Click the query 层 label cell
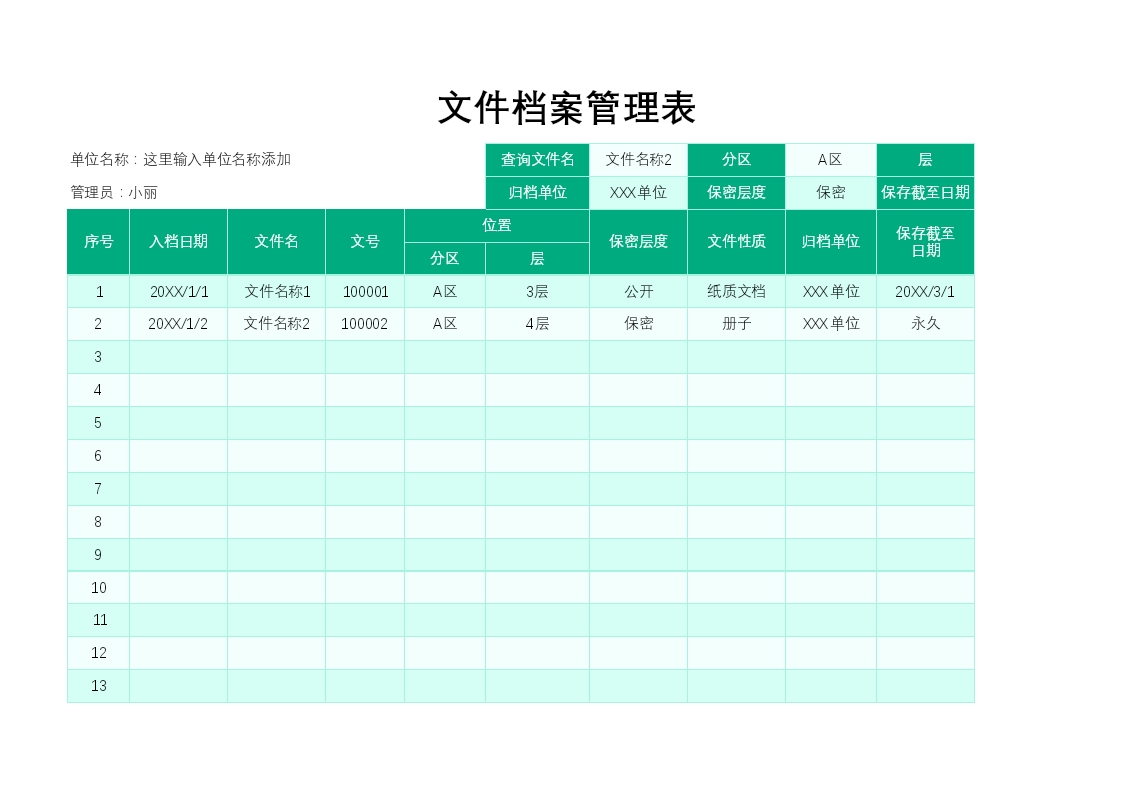 pos(925,160)
